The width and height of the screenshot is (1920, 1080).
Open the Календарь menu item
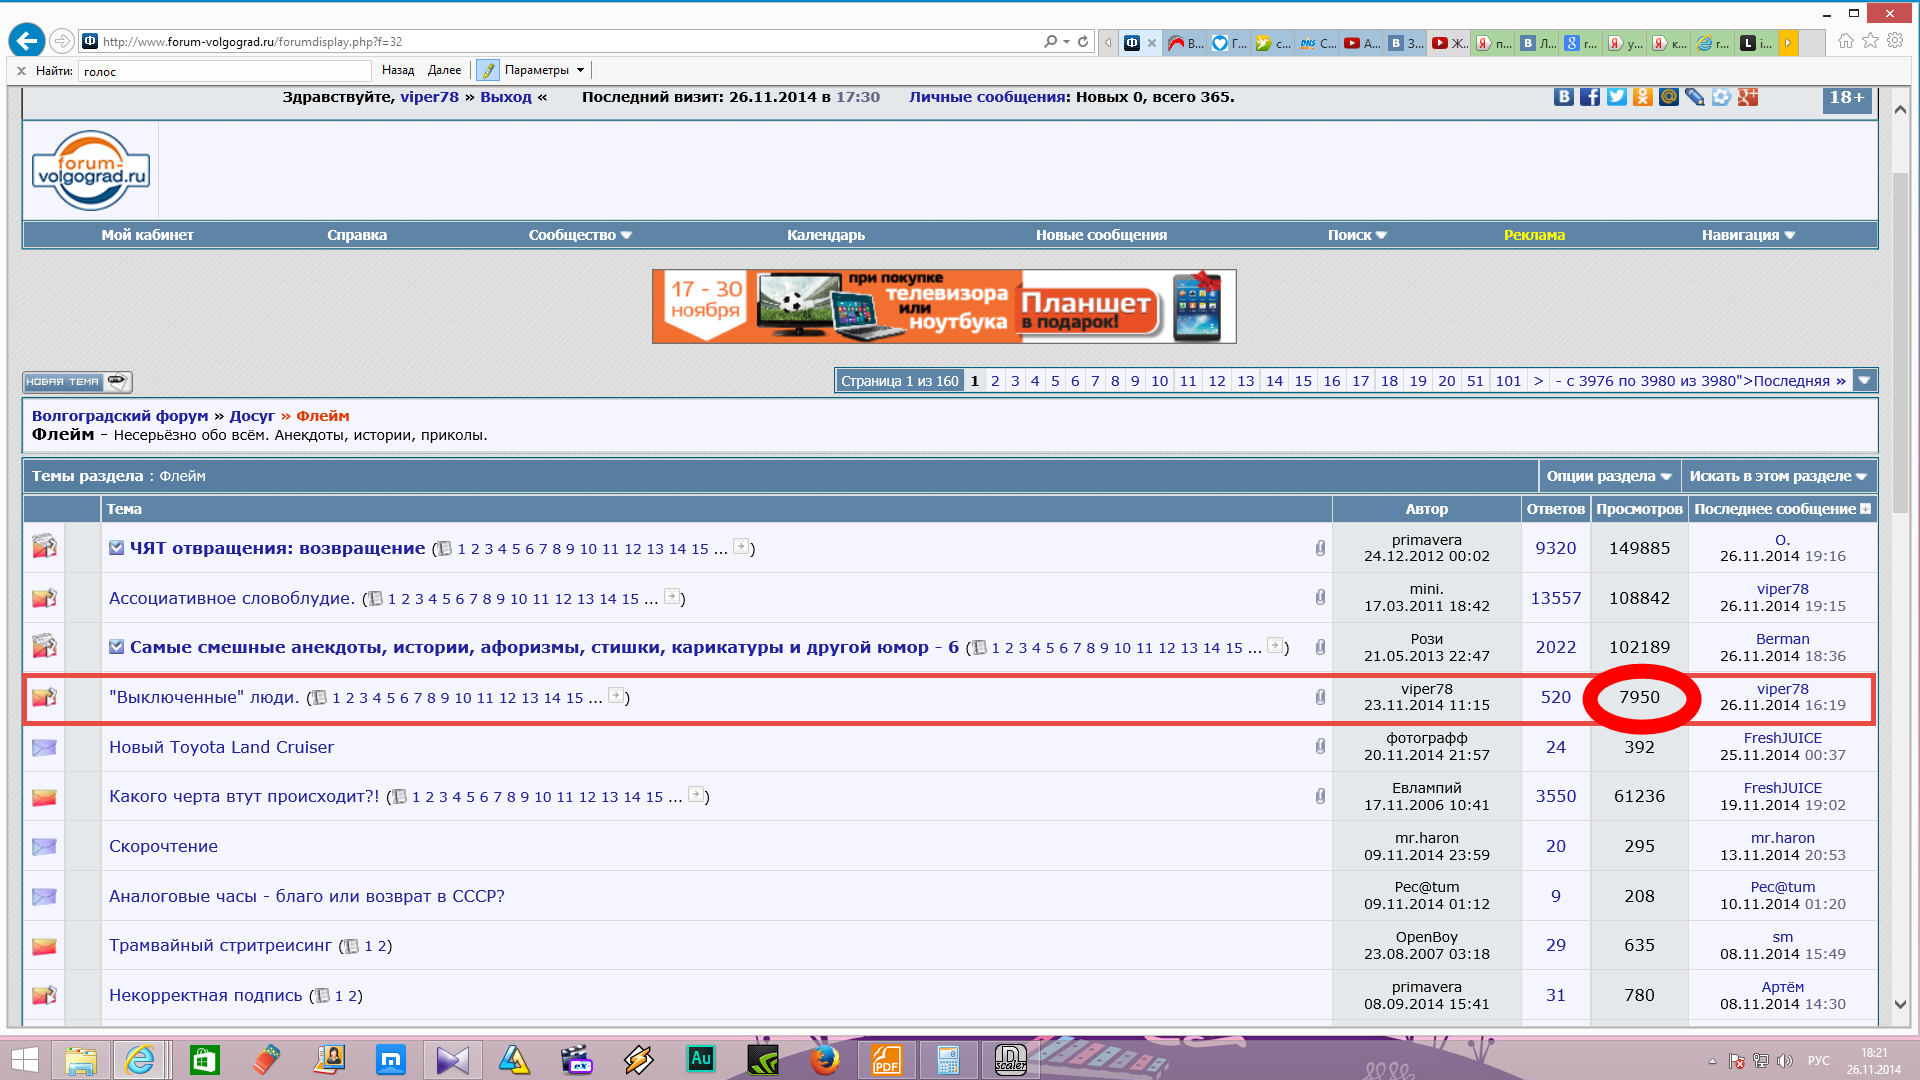[x=825, y=235]
